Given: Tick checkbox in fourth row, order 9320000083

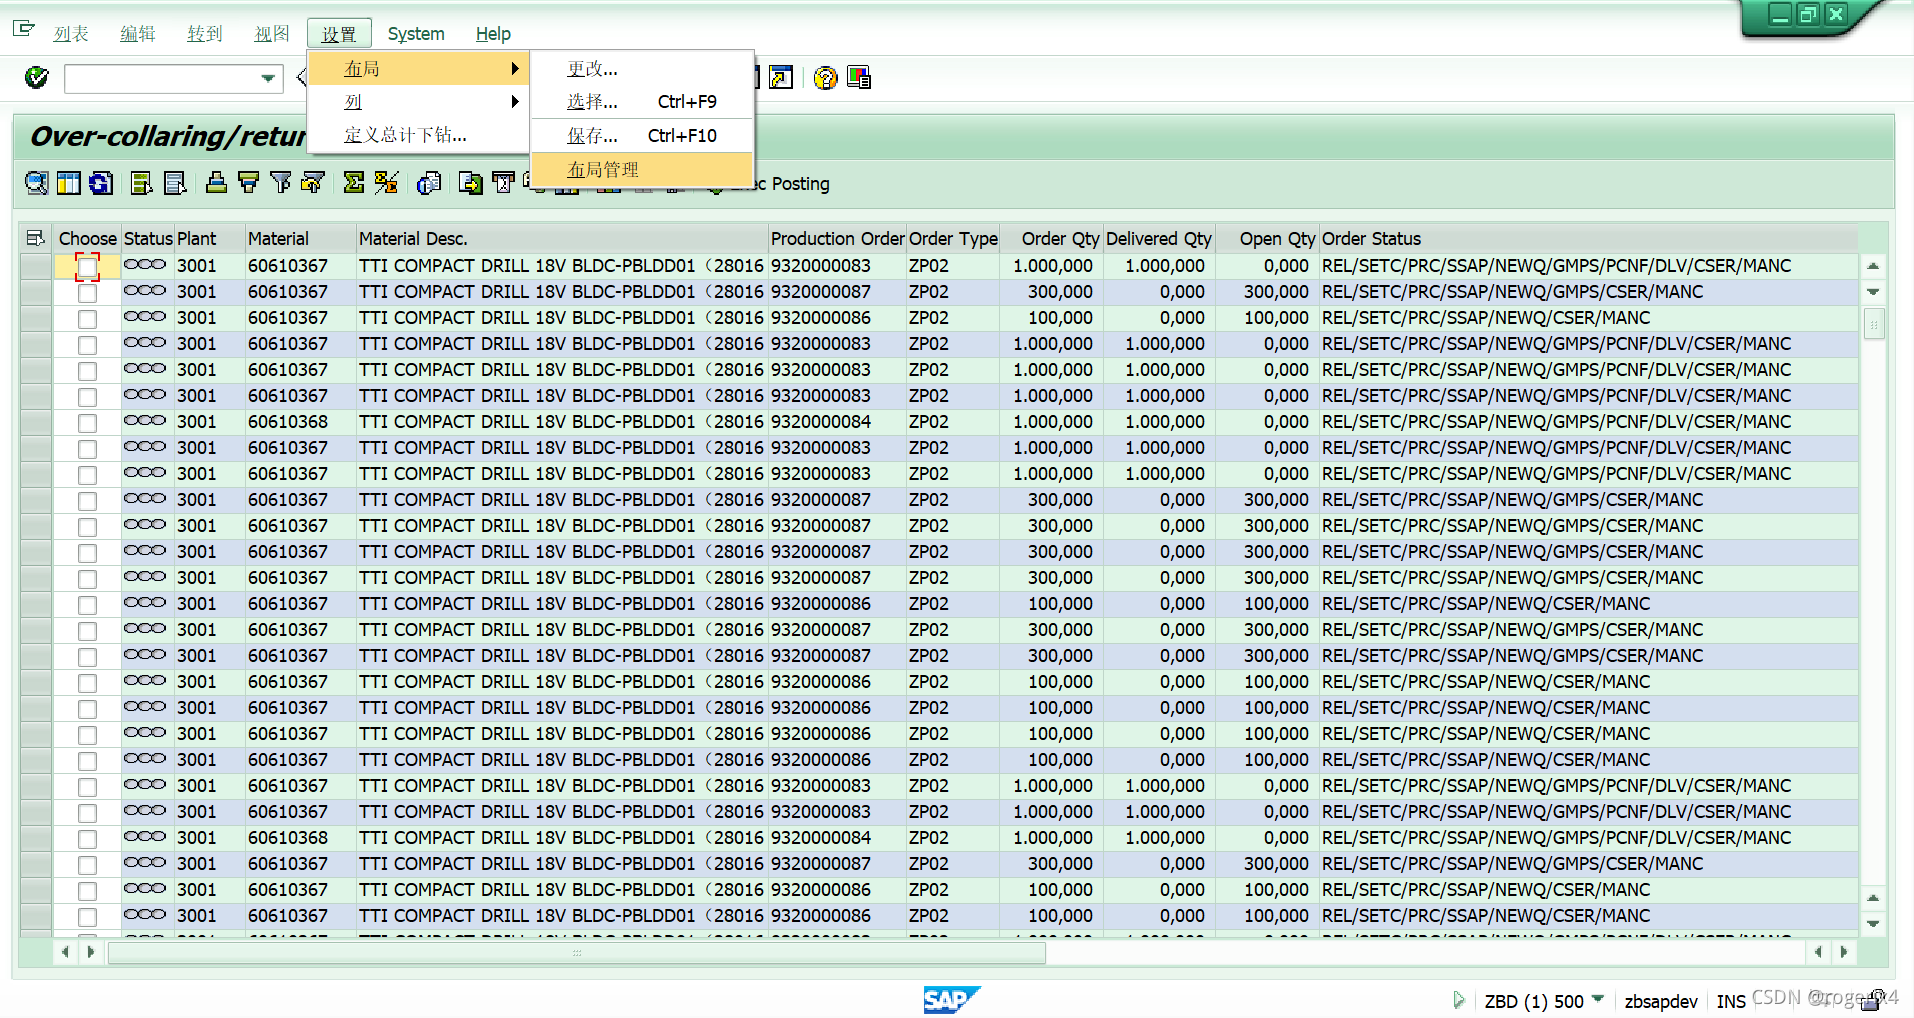Looking at the screenshot, I should [88, 345].
